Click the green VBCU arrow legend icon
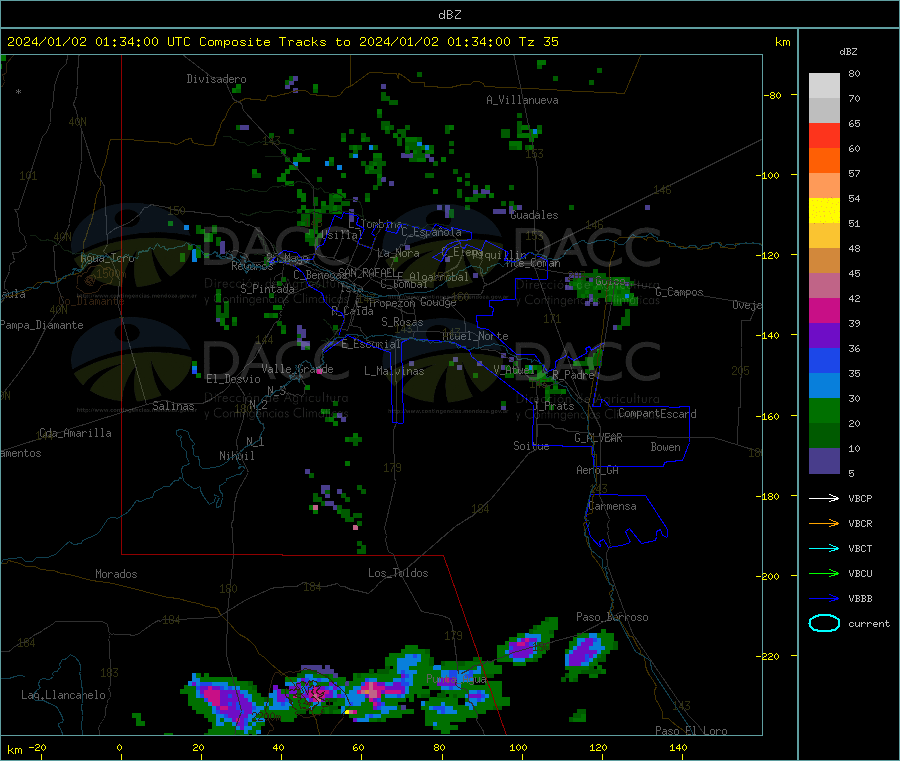Viewport: 900px width, 761px height. (824, 573)
